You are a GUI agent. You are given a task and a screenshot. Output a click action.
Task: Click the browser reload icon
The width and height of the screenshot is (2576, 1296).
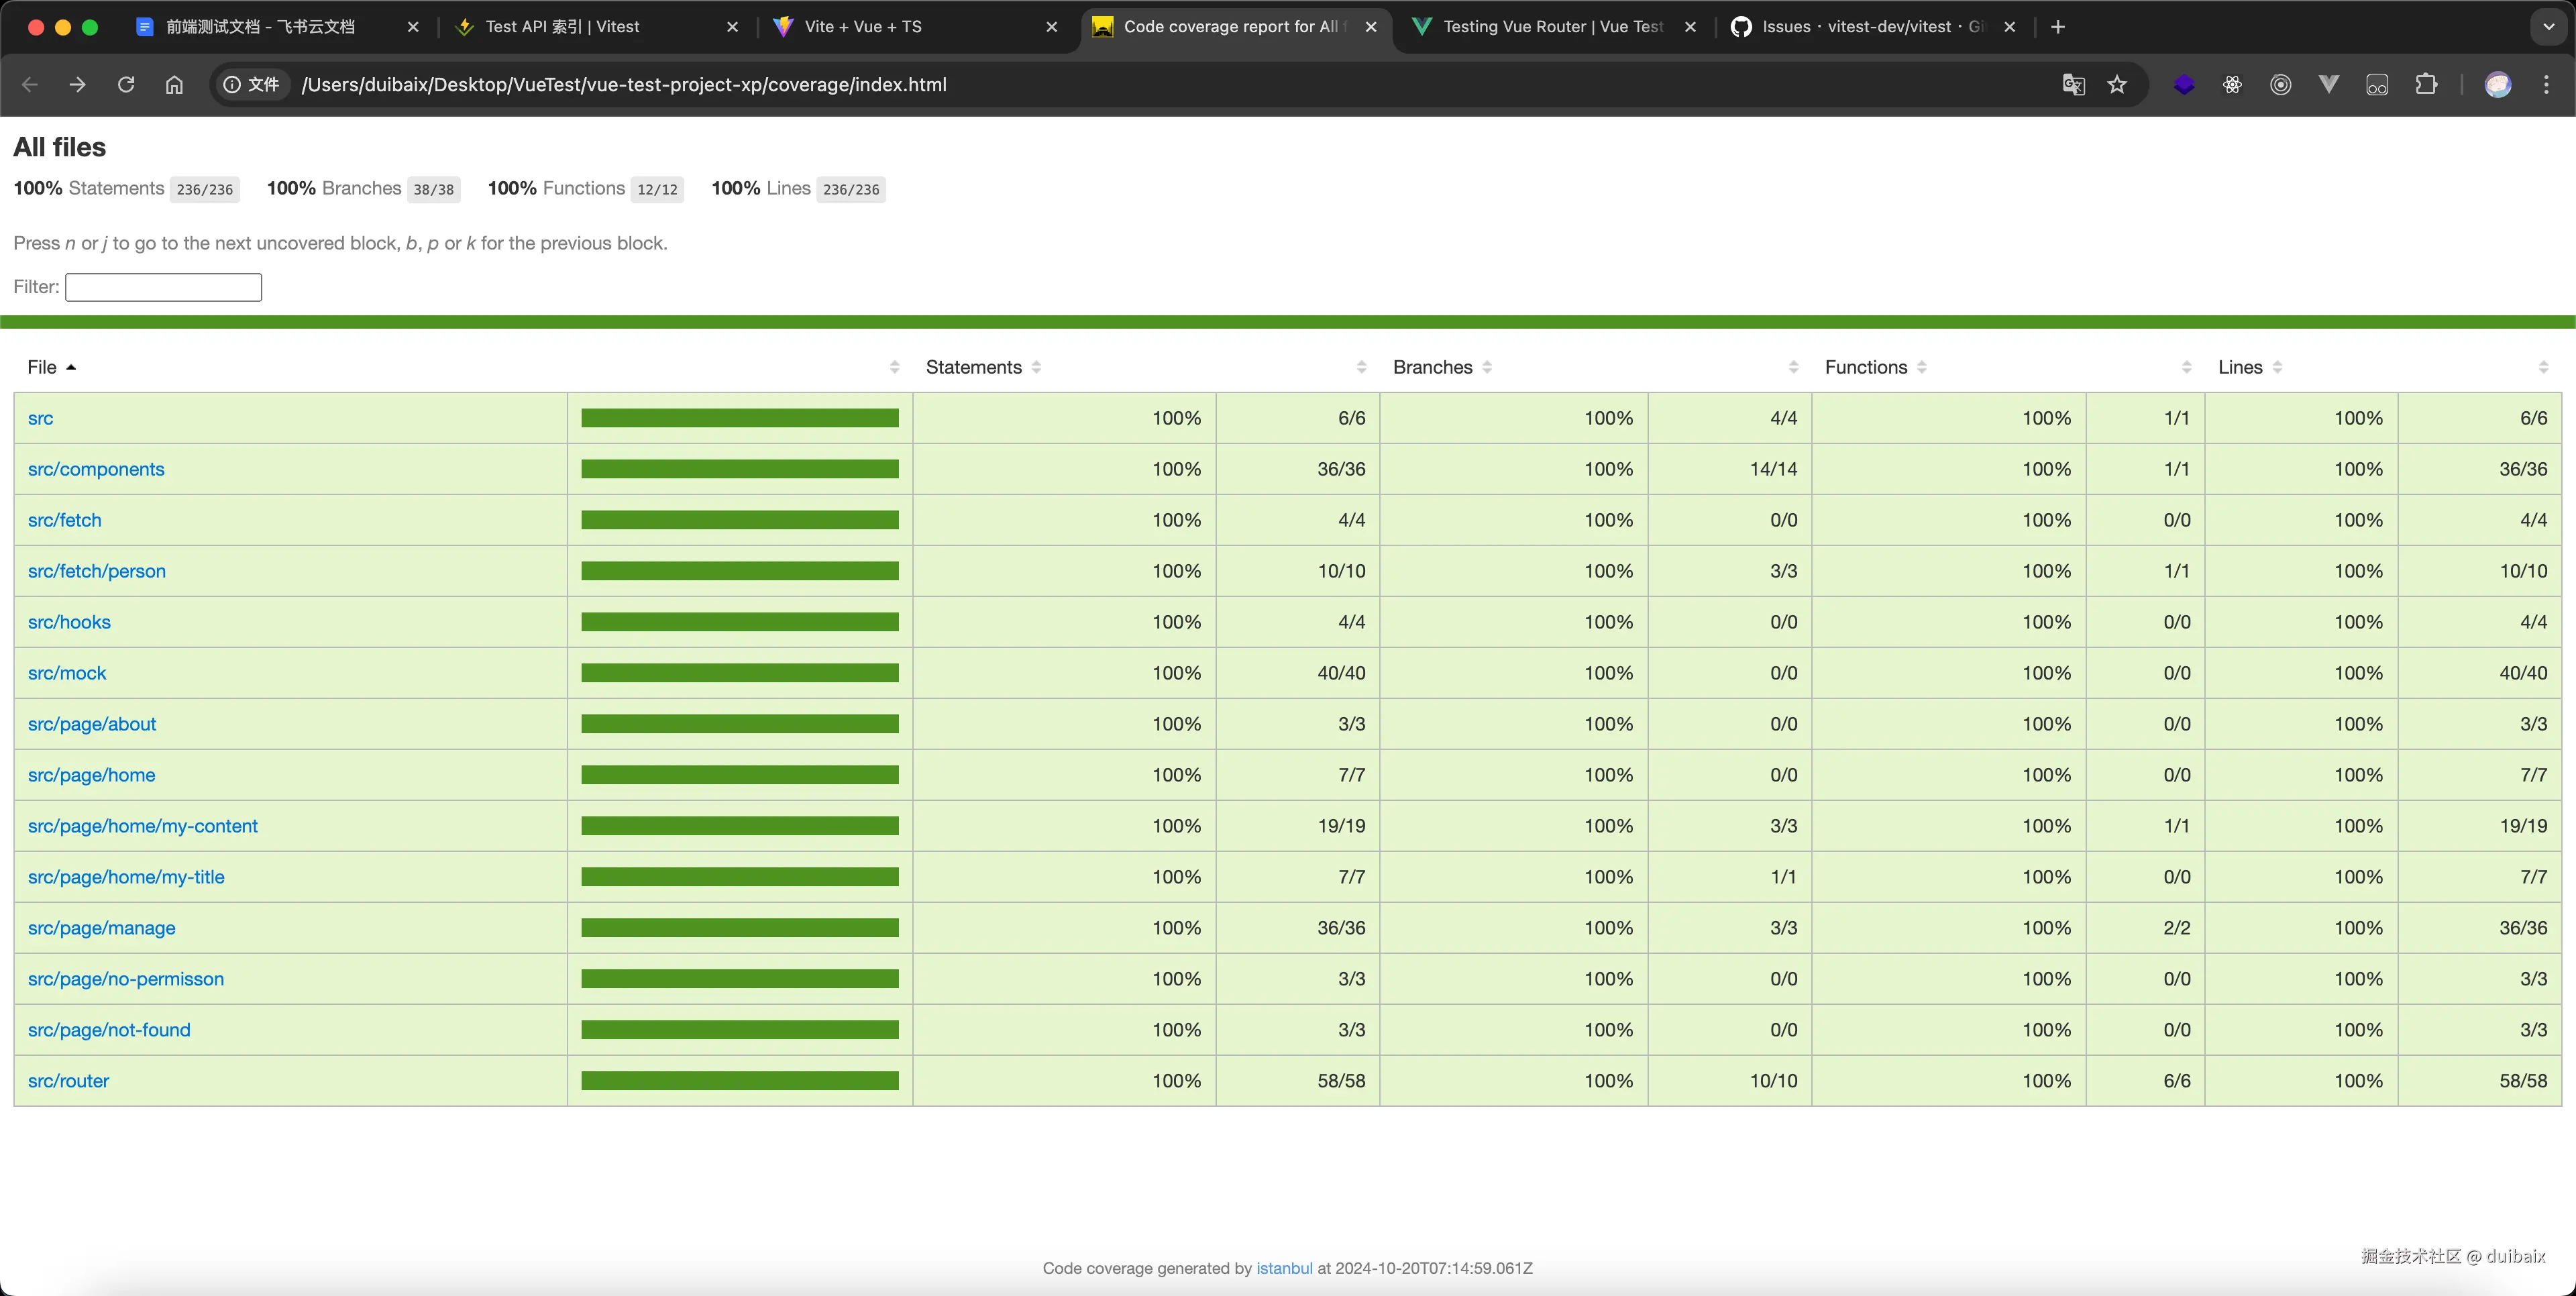(126, 85)
